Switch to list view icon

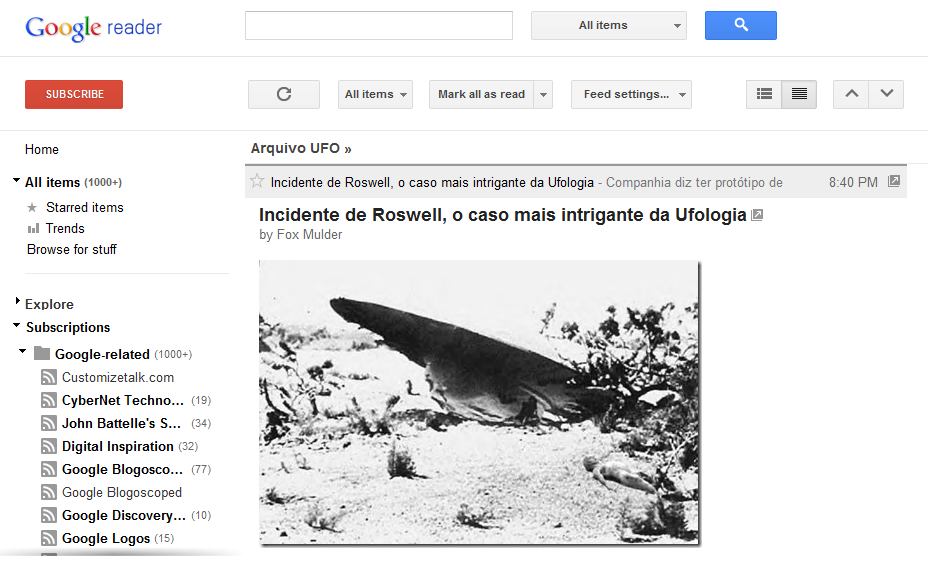coord(764,94)
